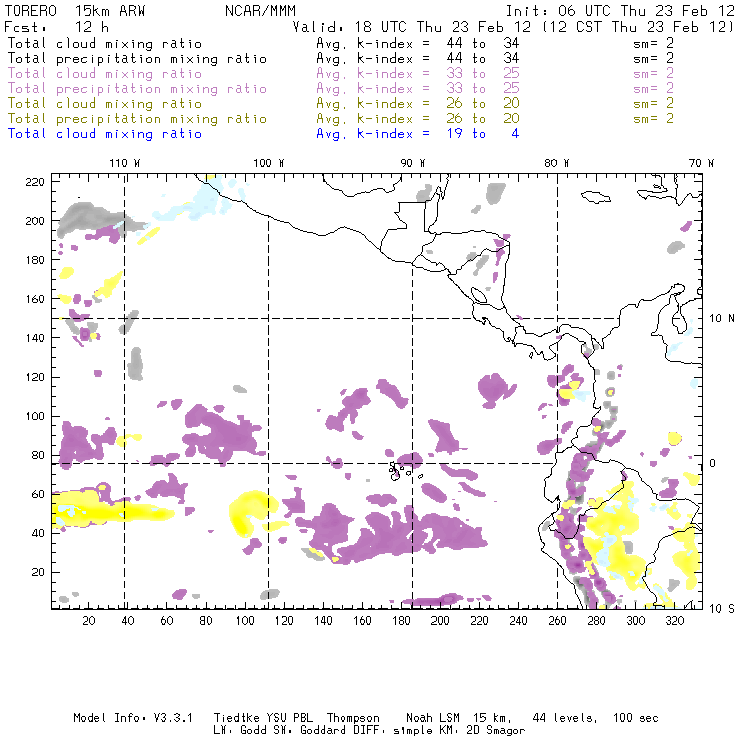The image size is (740, 740).
Task: Select x-axis tick label "300"
Action: [636, 621]
